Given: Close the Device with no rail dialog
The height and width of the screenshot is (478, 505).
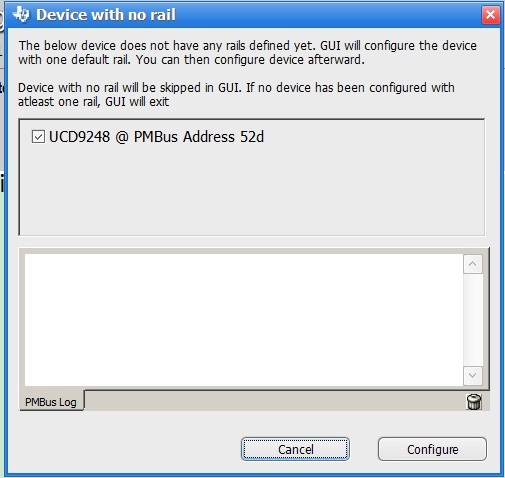Looking at the screenshot, I should (490, 15).
